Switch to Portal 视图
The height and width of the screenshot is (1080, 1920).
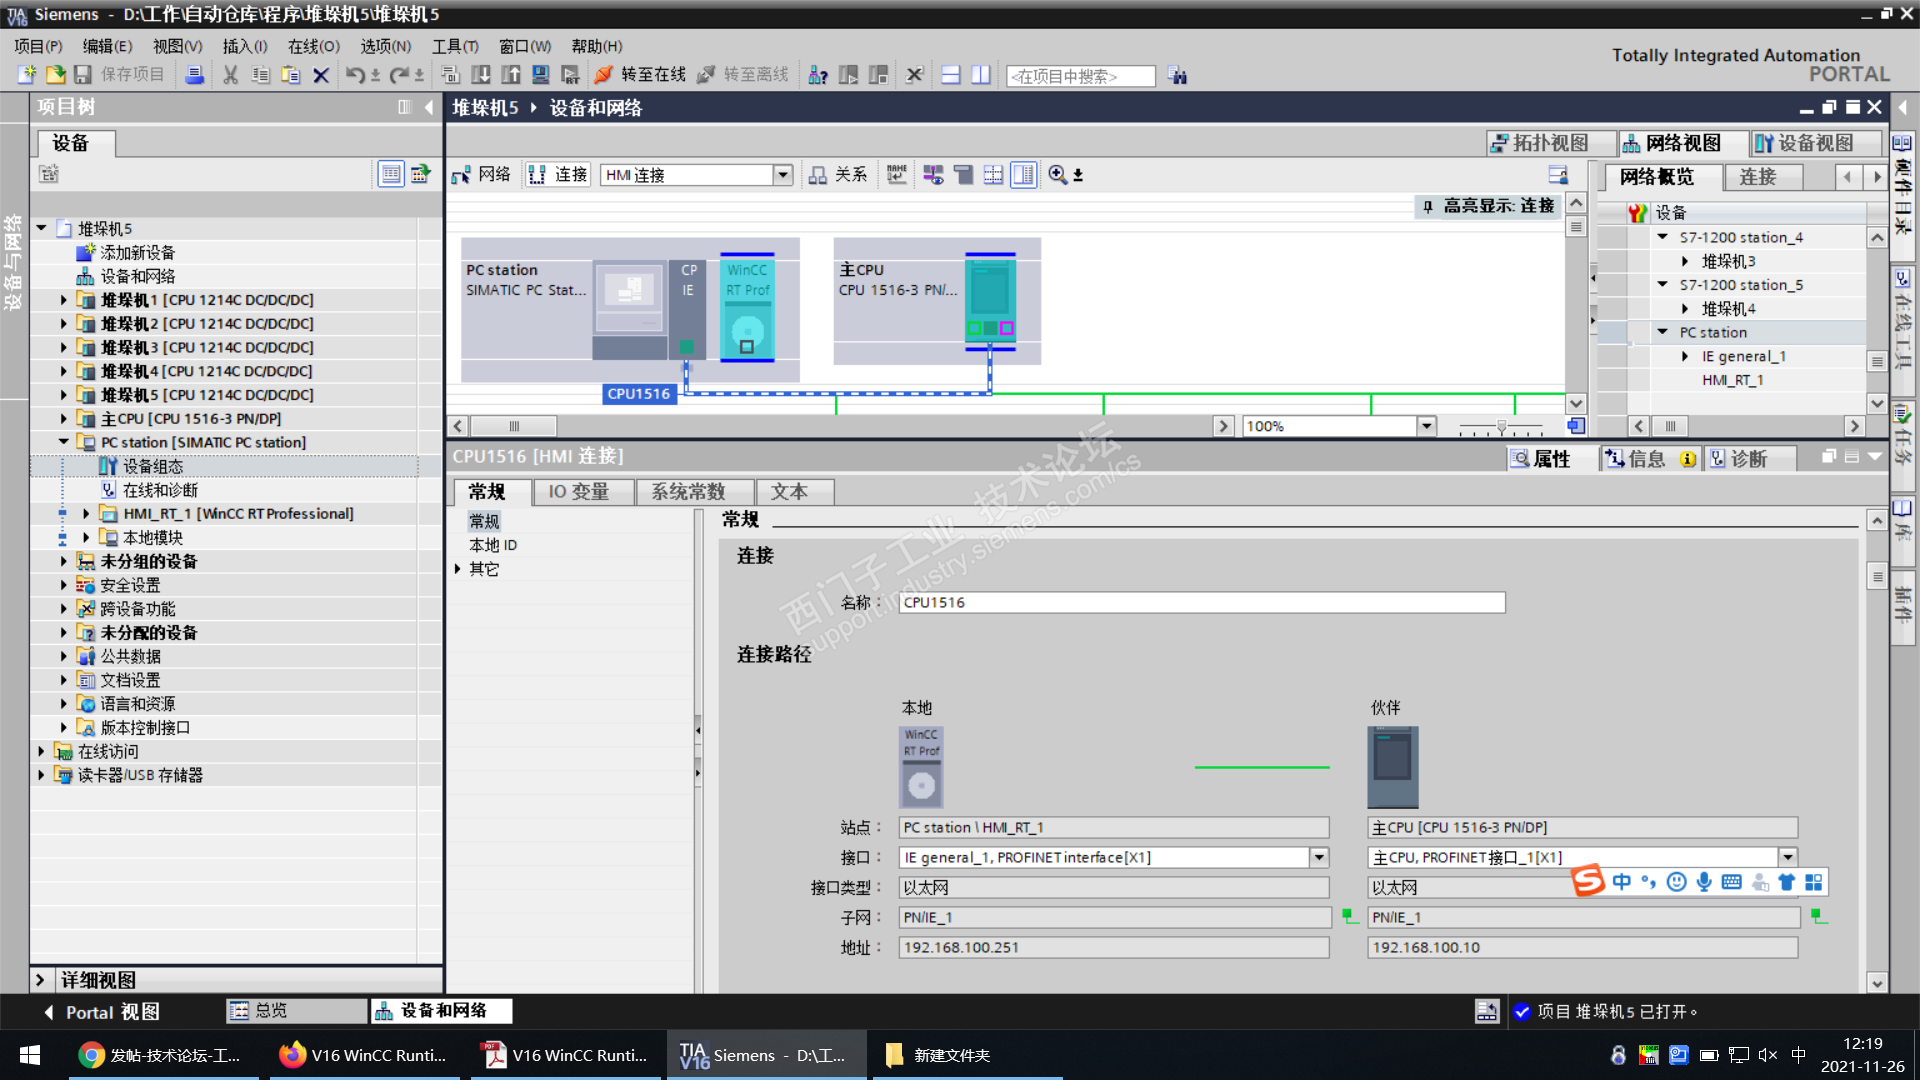point(100,1012)
